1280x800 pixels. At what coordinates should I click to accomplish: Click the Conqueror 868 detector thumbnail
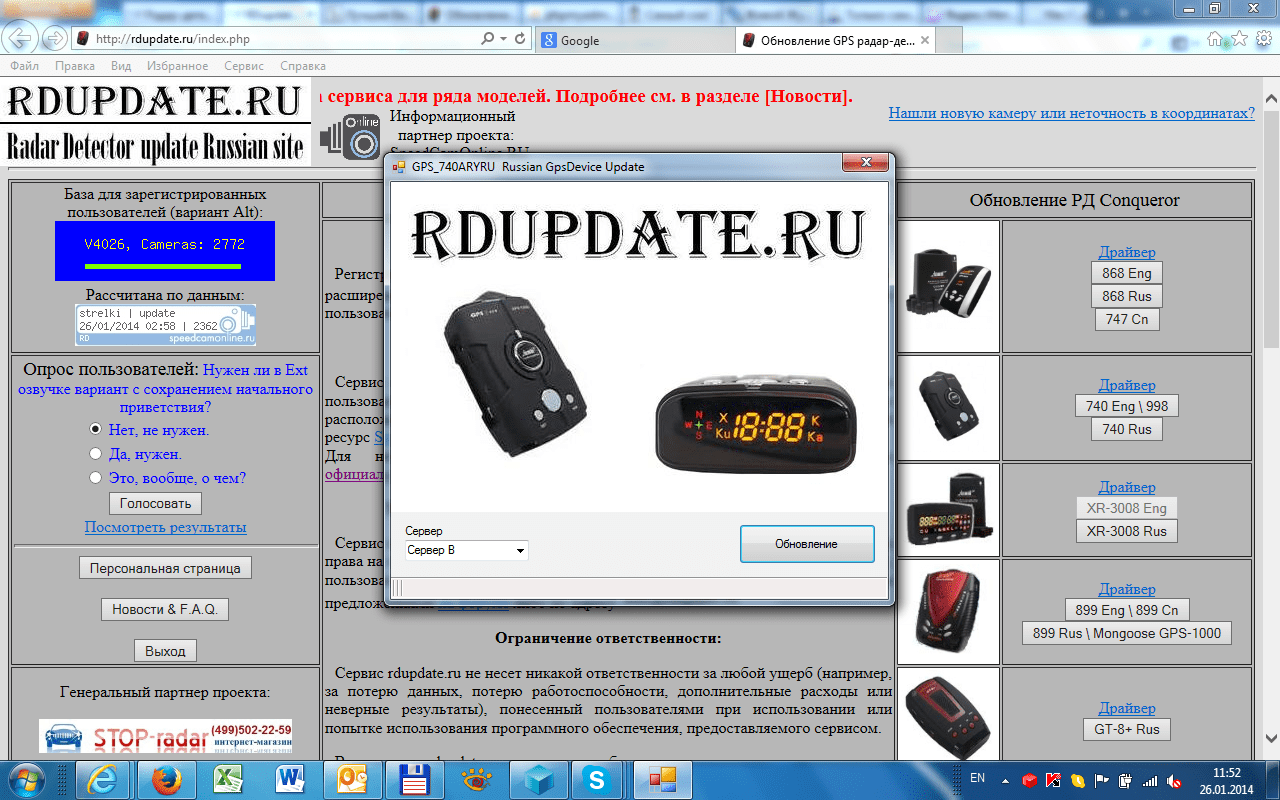pos(948,286)
